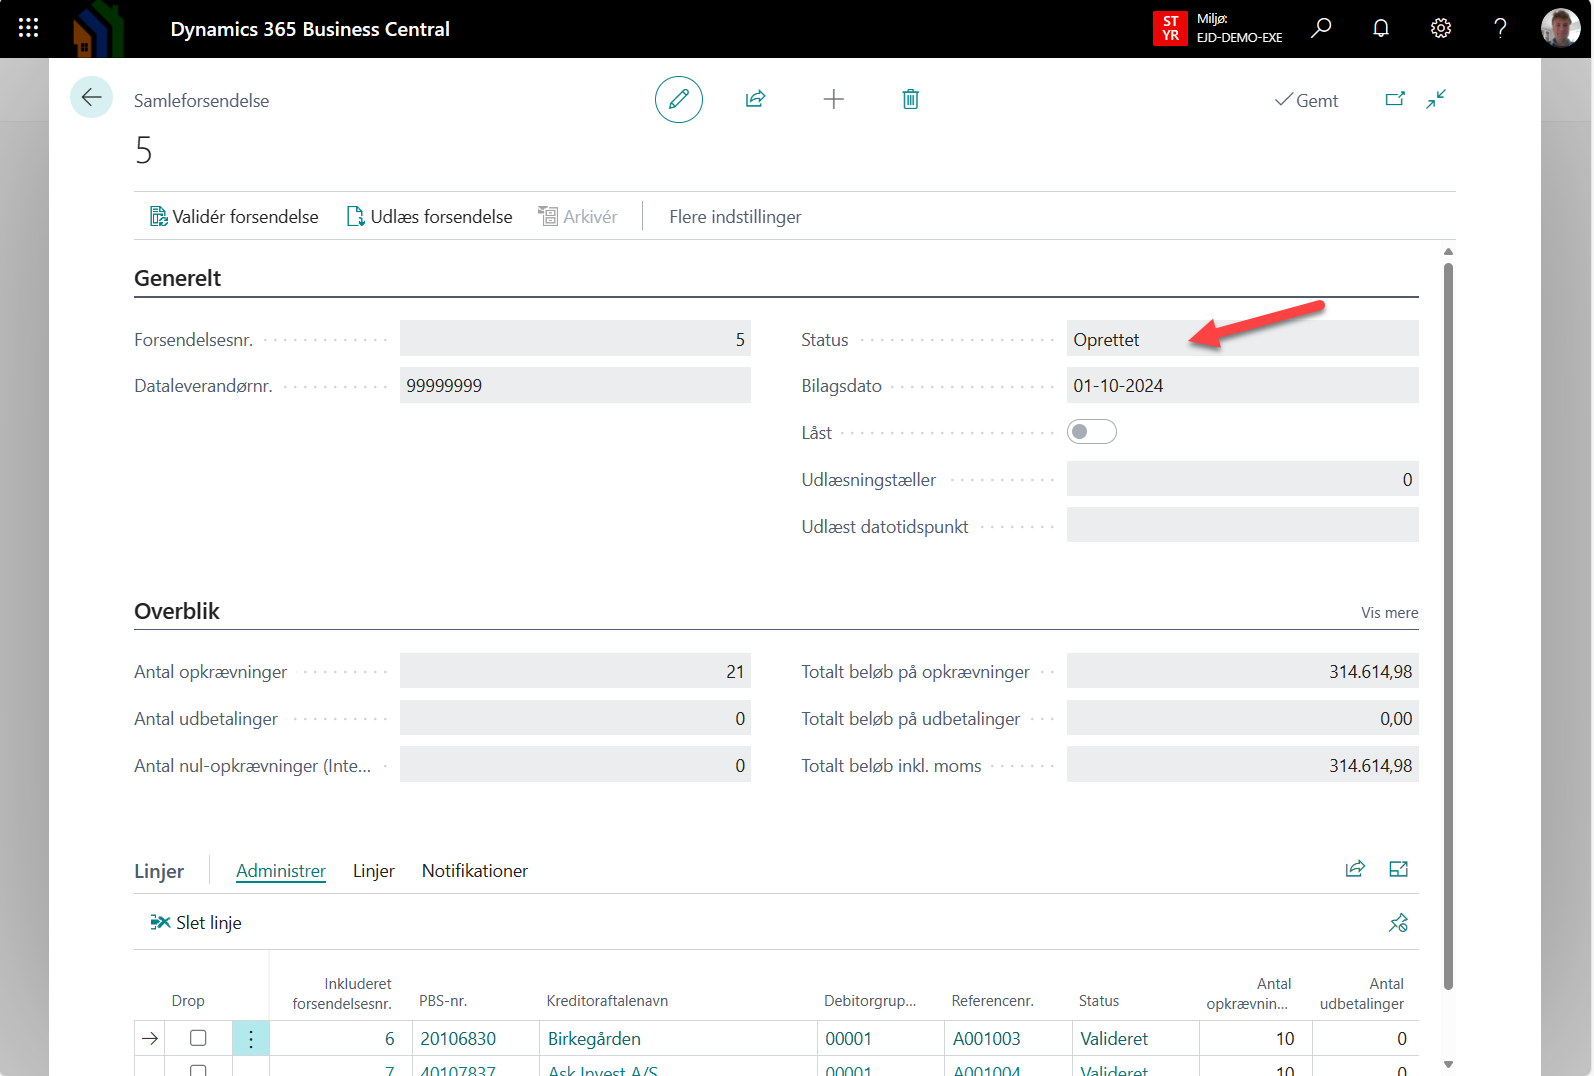The height and width of the screenshot is (1076, 1594).
Task: Select the Administrer tab
Action: (x=280, y=871)
